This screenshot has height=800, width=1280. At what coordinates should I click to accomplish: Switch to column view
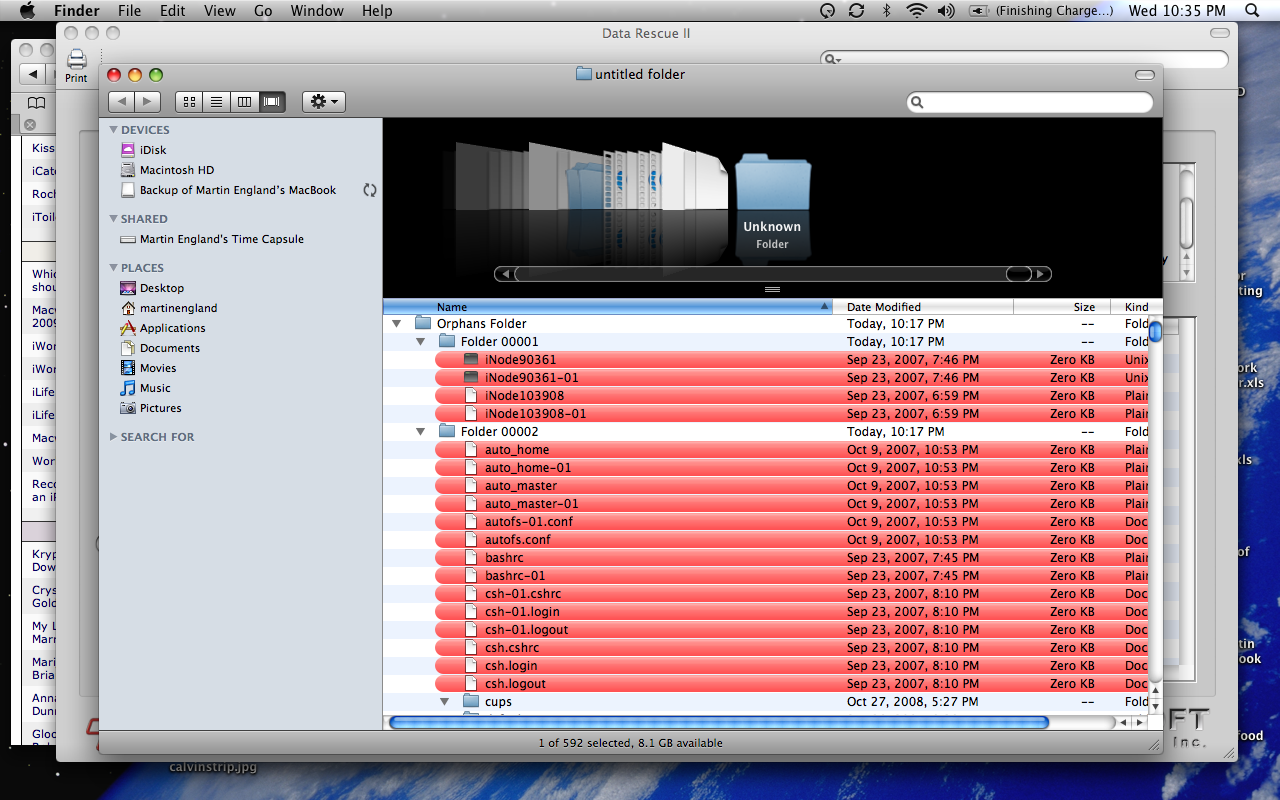click(x=243, y=101)
